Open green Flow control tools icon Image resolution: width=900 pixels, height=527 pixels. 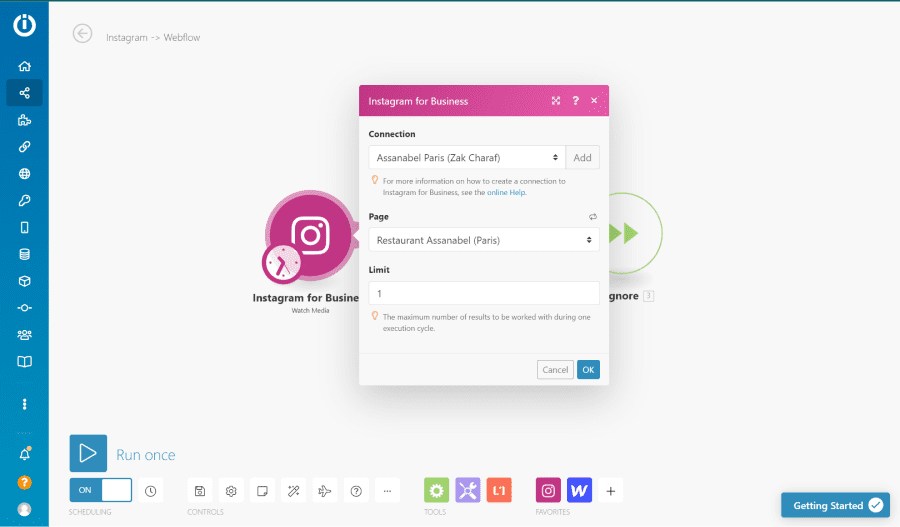pyautogui.click(x=436, y=490)
